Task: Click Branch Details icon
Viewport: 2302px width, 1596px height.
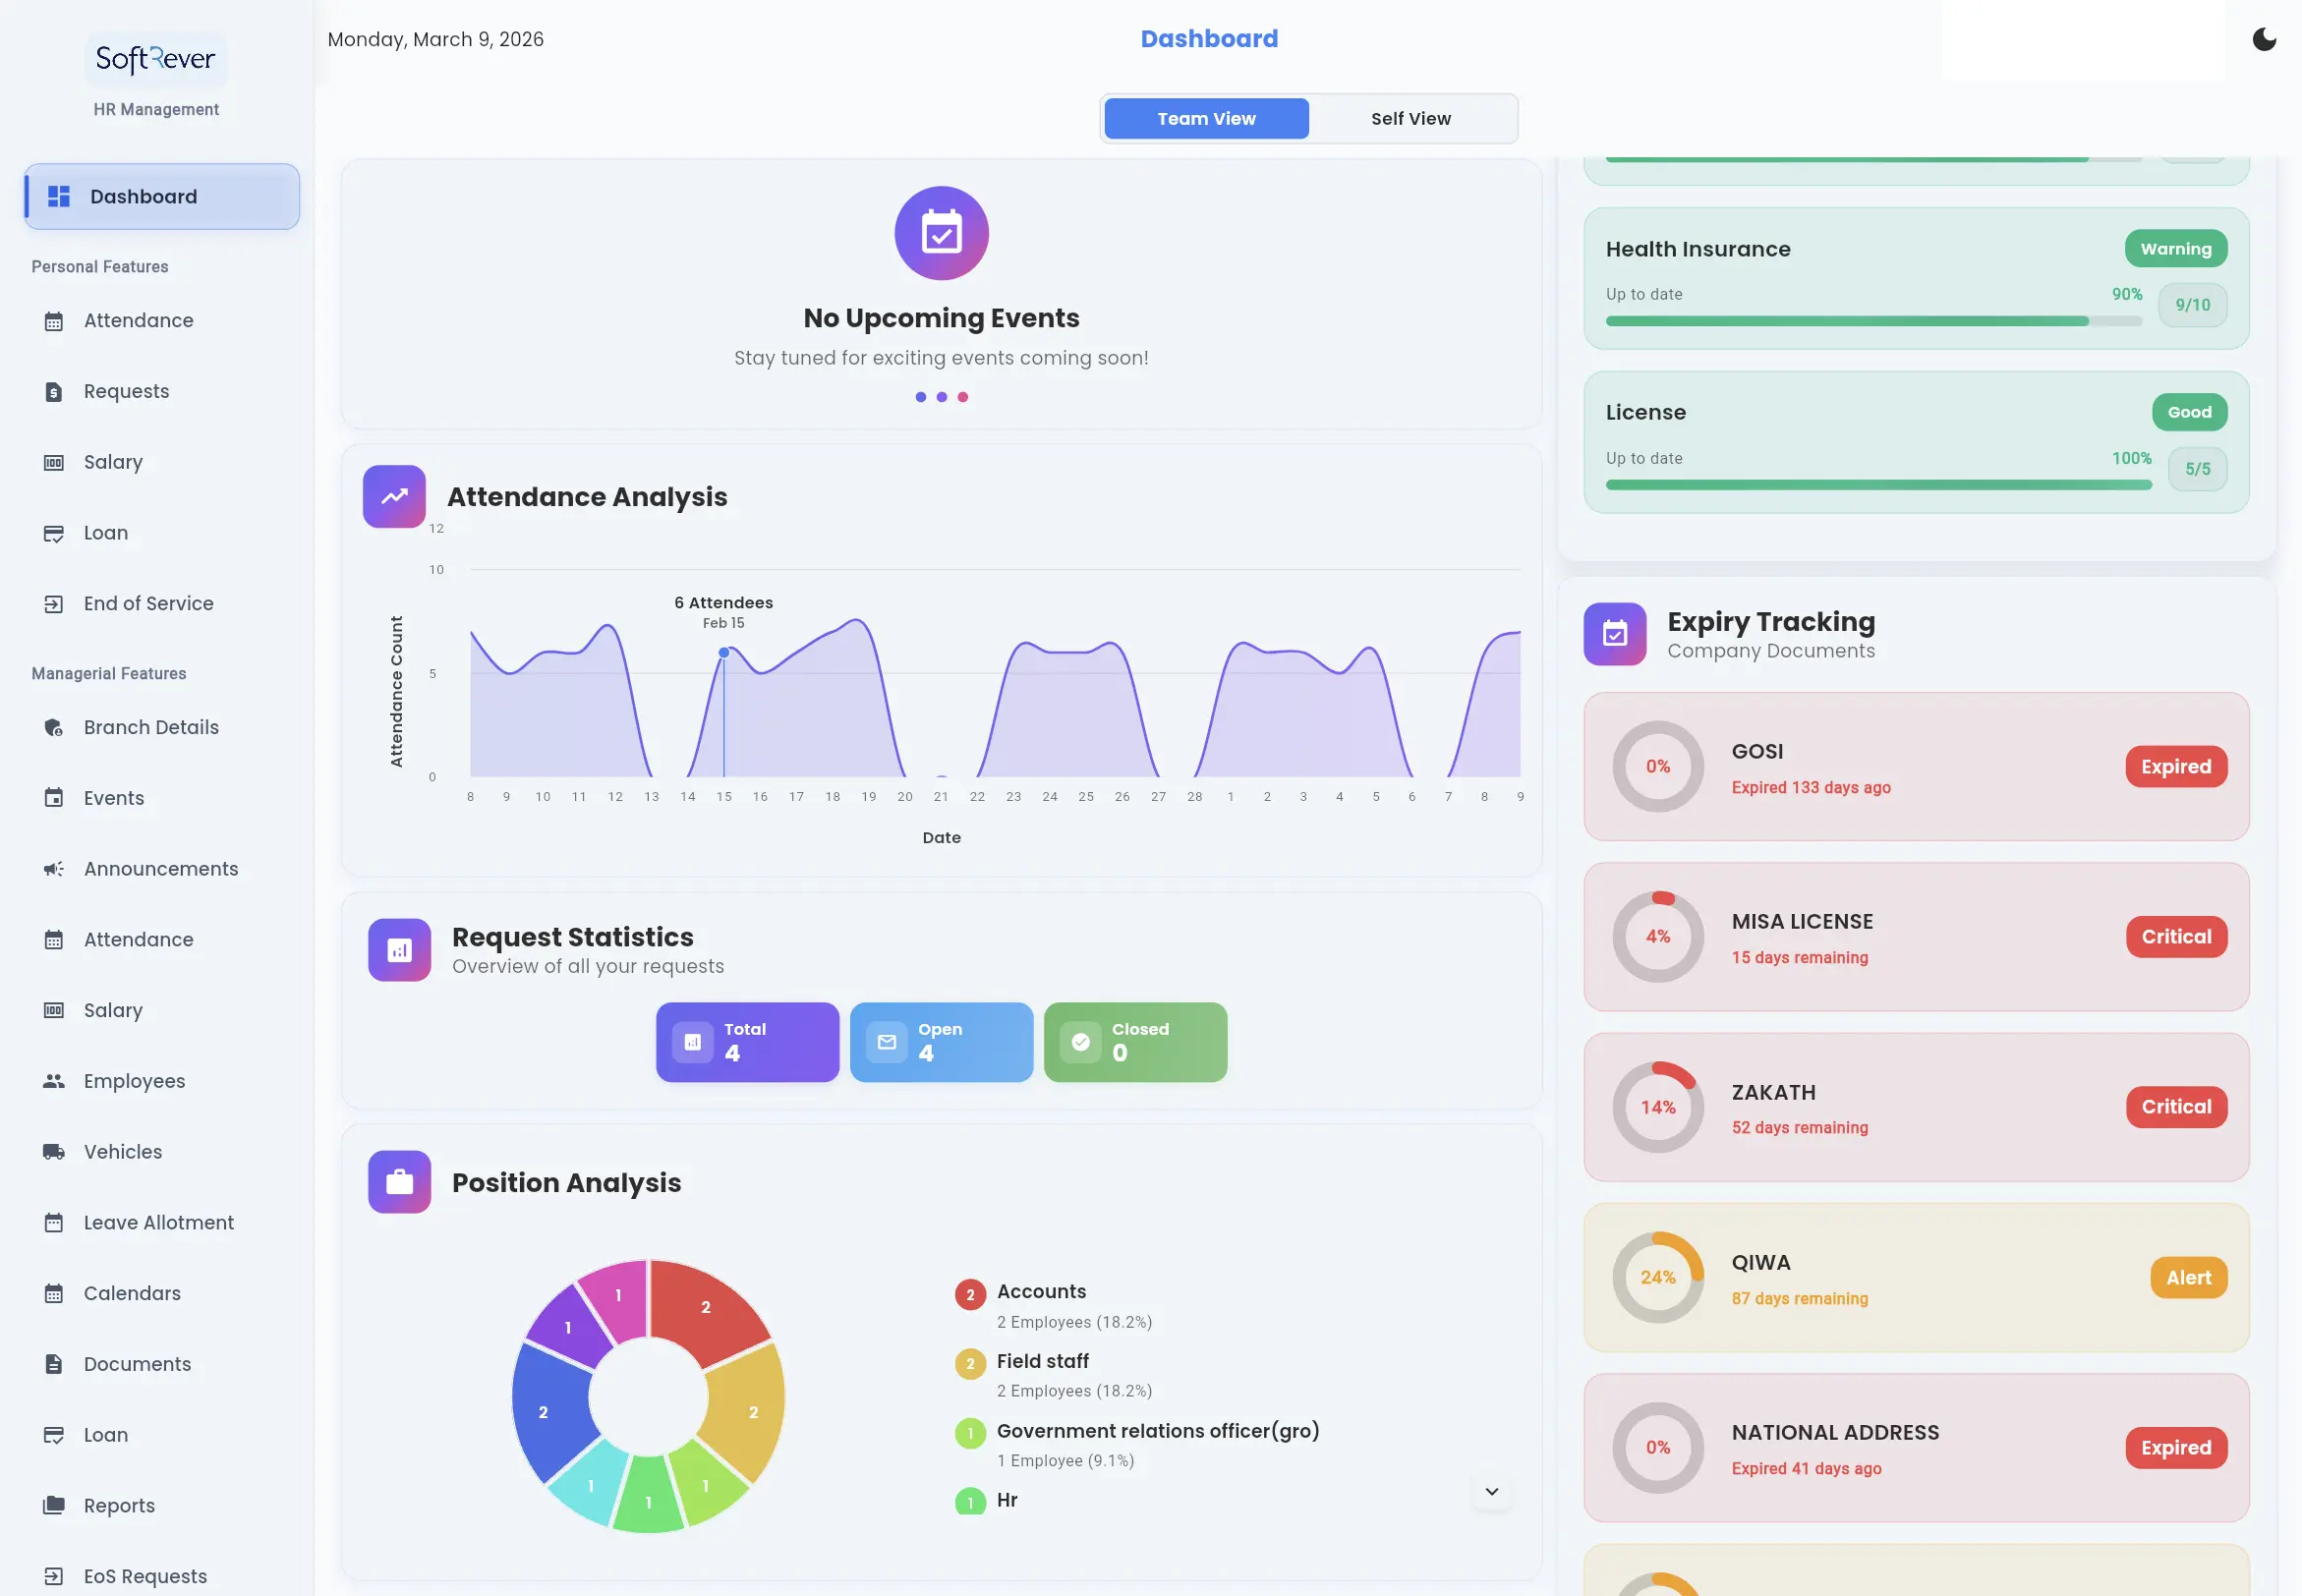Action: (x=54, y=728)
